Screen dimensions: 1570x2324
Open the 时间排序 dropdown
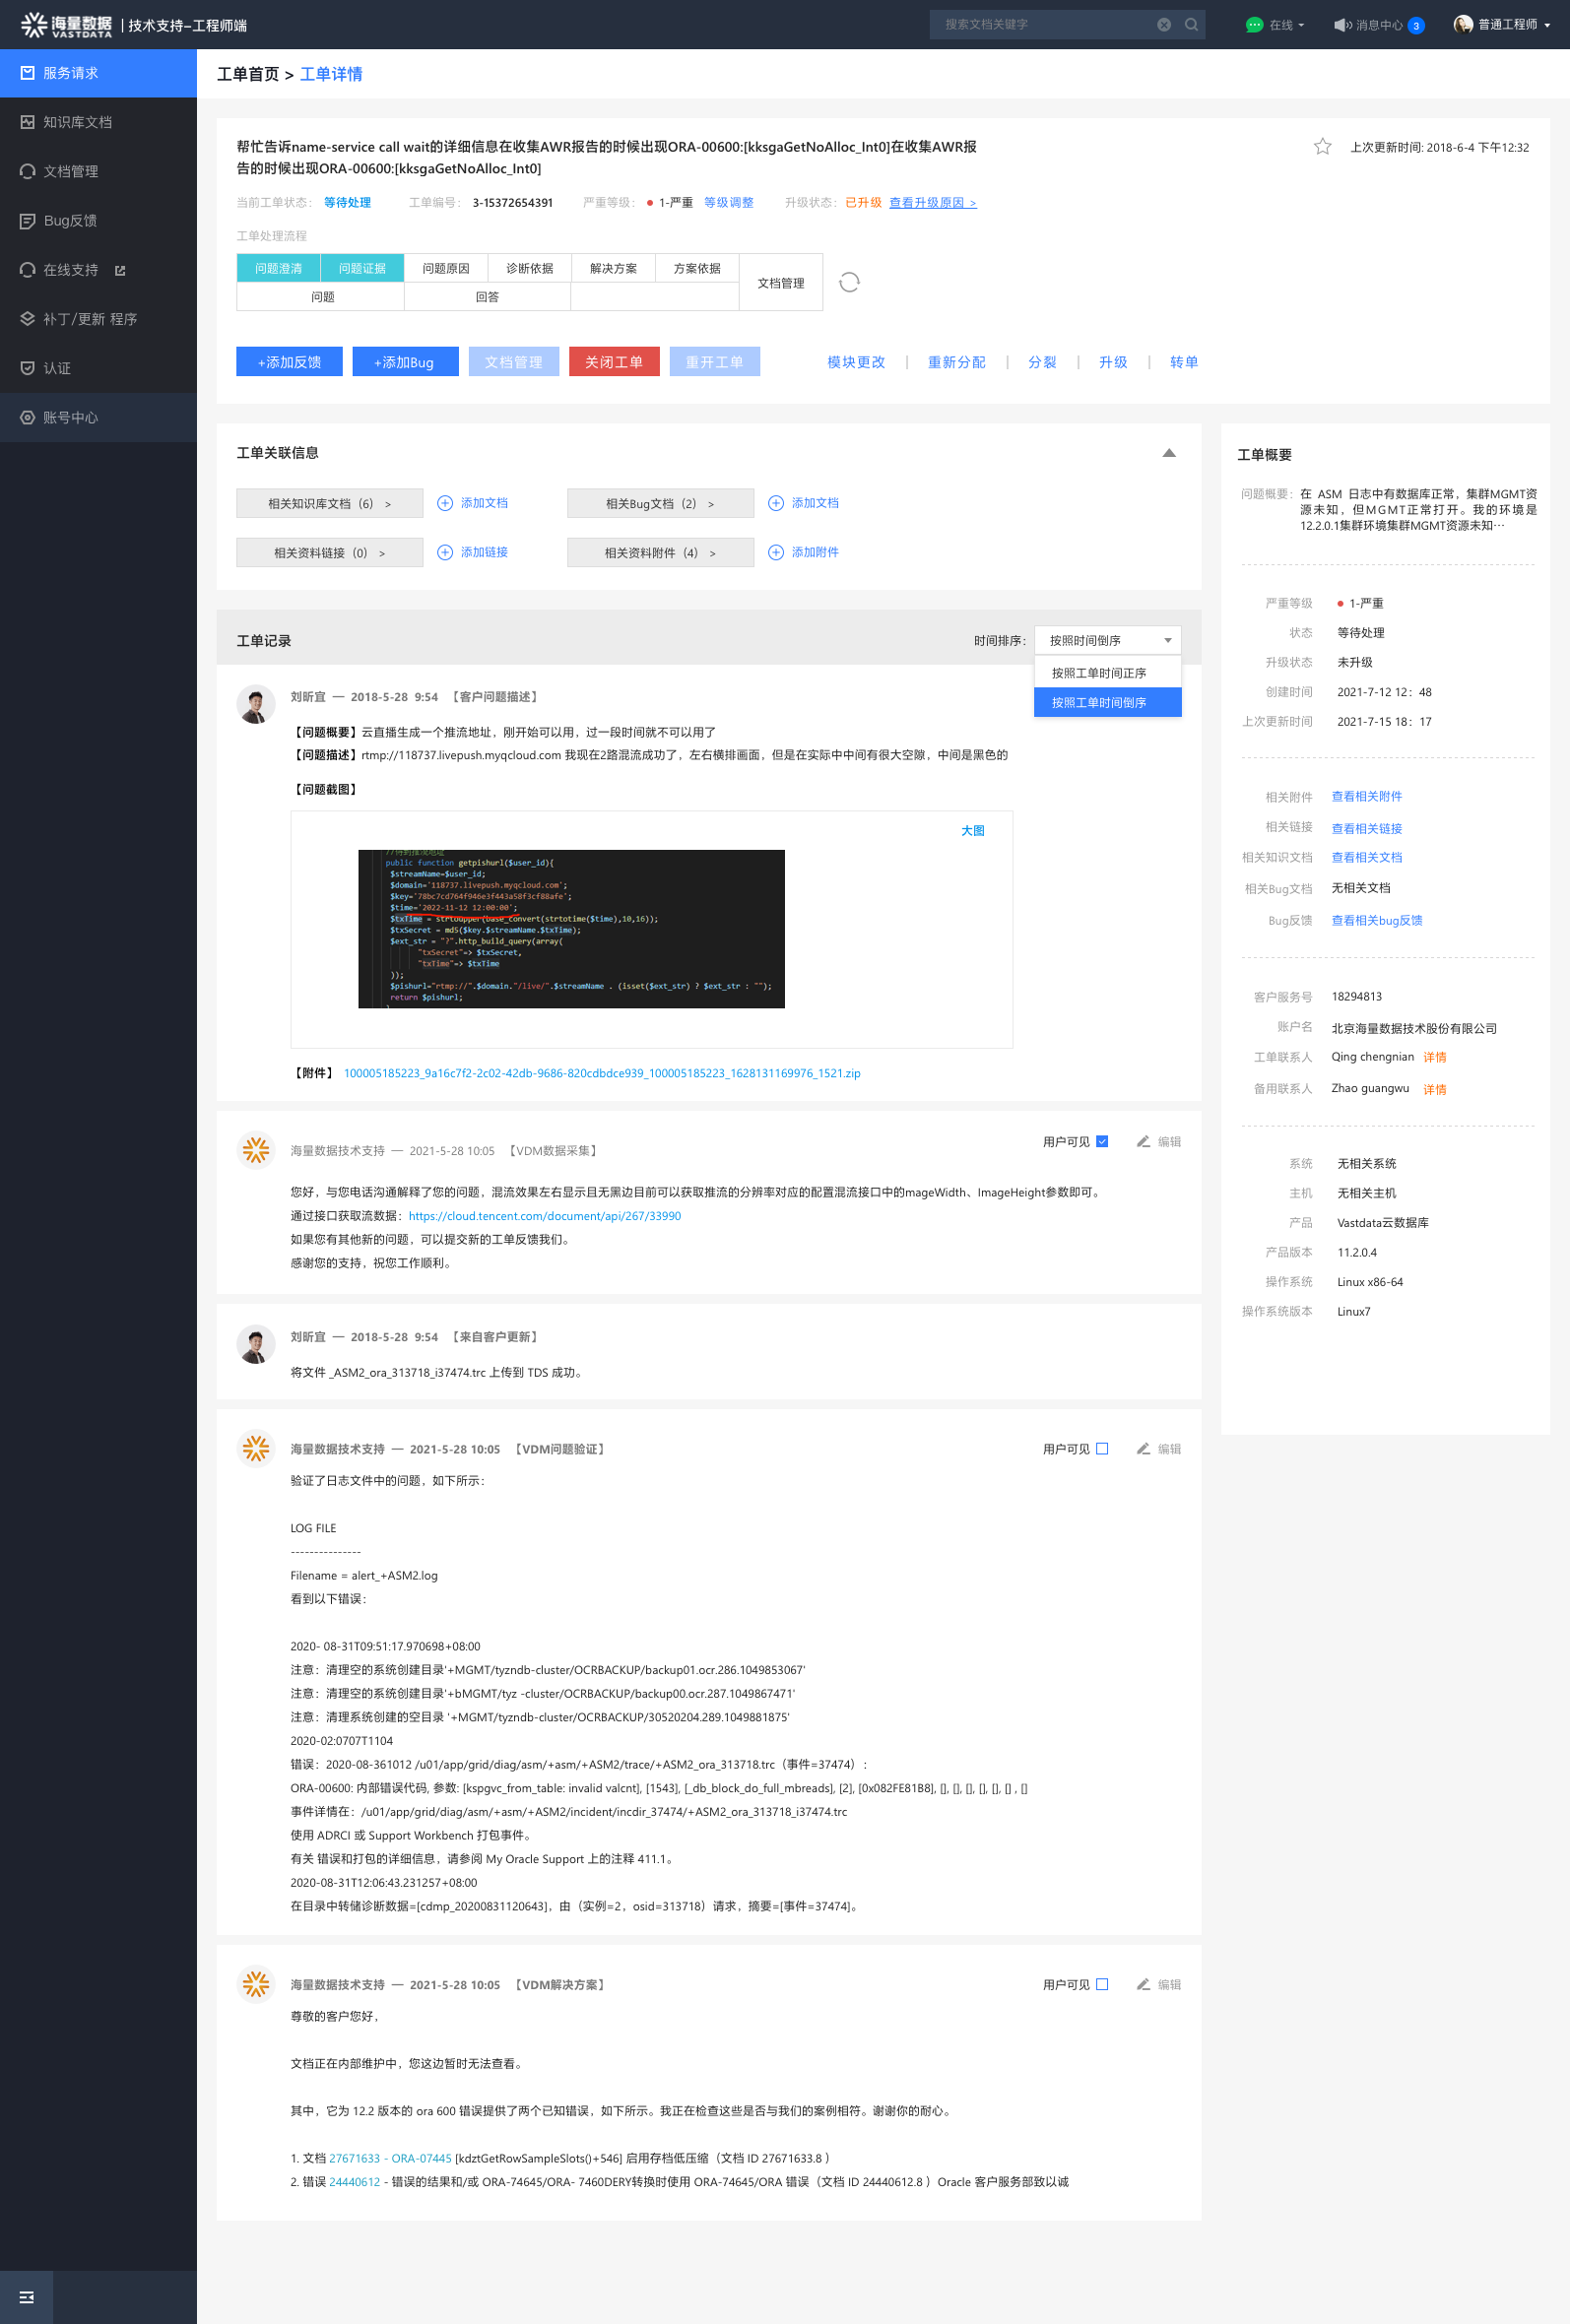pyautogui.click(x=1107, y=640)
